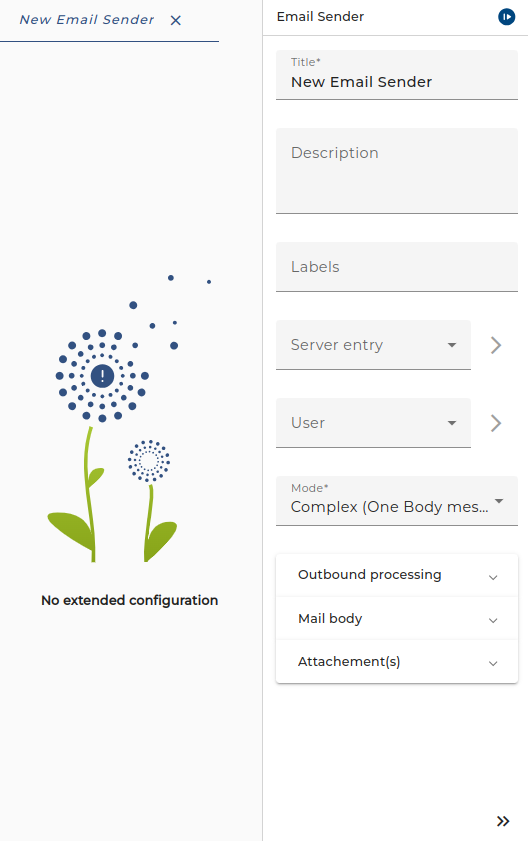Expand the Outbound processing section
This screenshot has height=841, width=528.
coord(397,575)
